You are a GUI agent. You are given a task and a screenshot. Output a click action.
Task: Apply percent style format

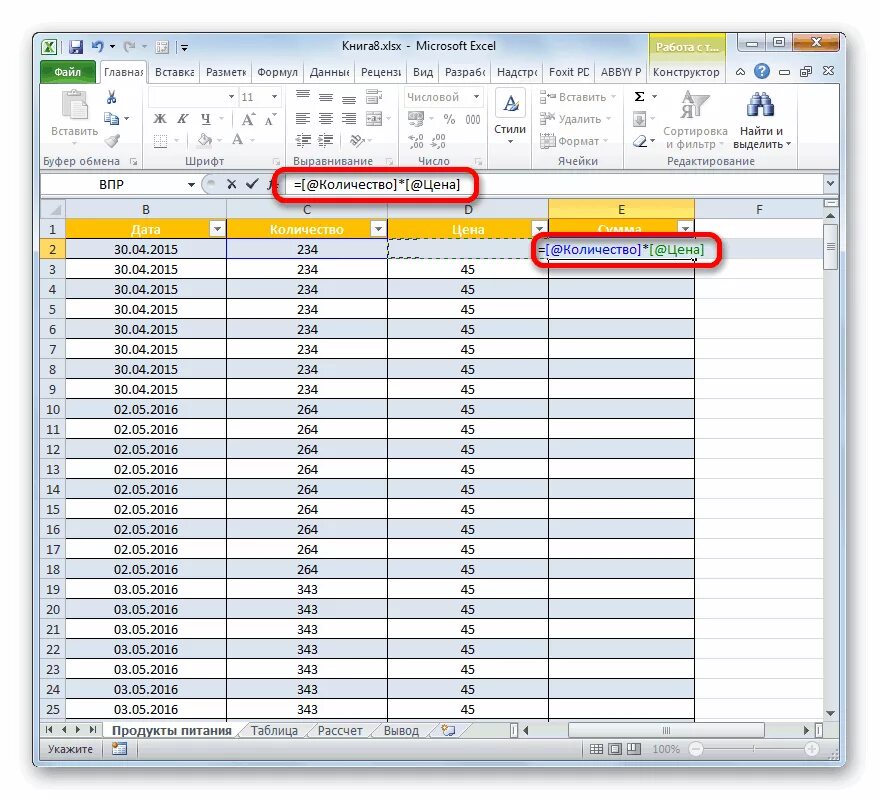point(449,119)
